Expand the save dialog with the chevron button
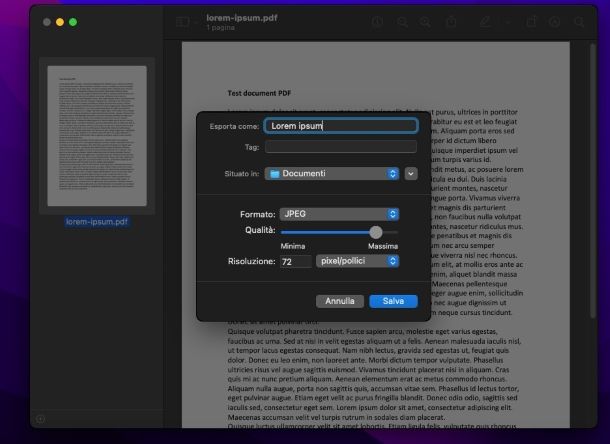This screenshot has width=610, height=444. click(x=411, y=174)
